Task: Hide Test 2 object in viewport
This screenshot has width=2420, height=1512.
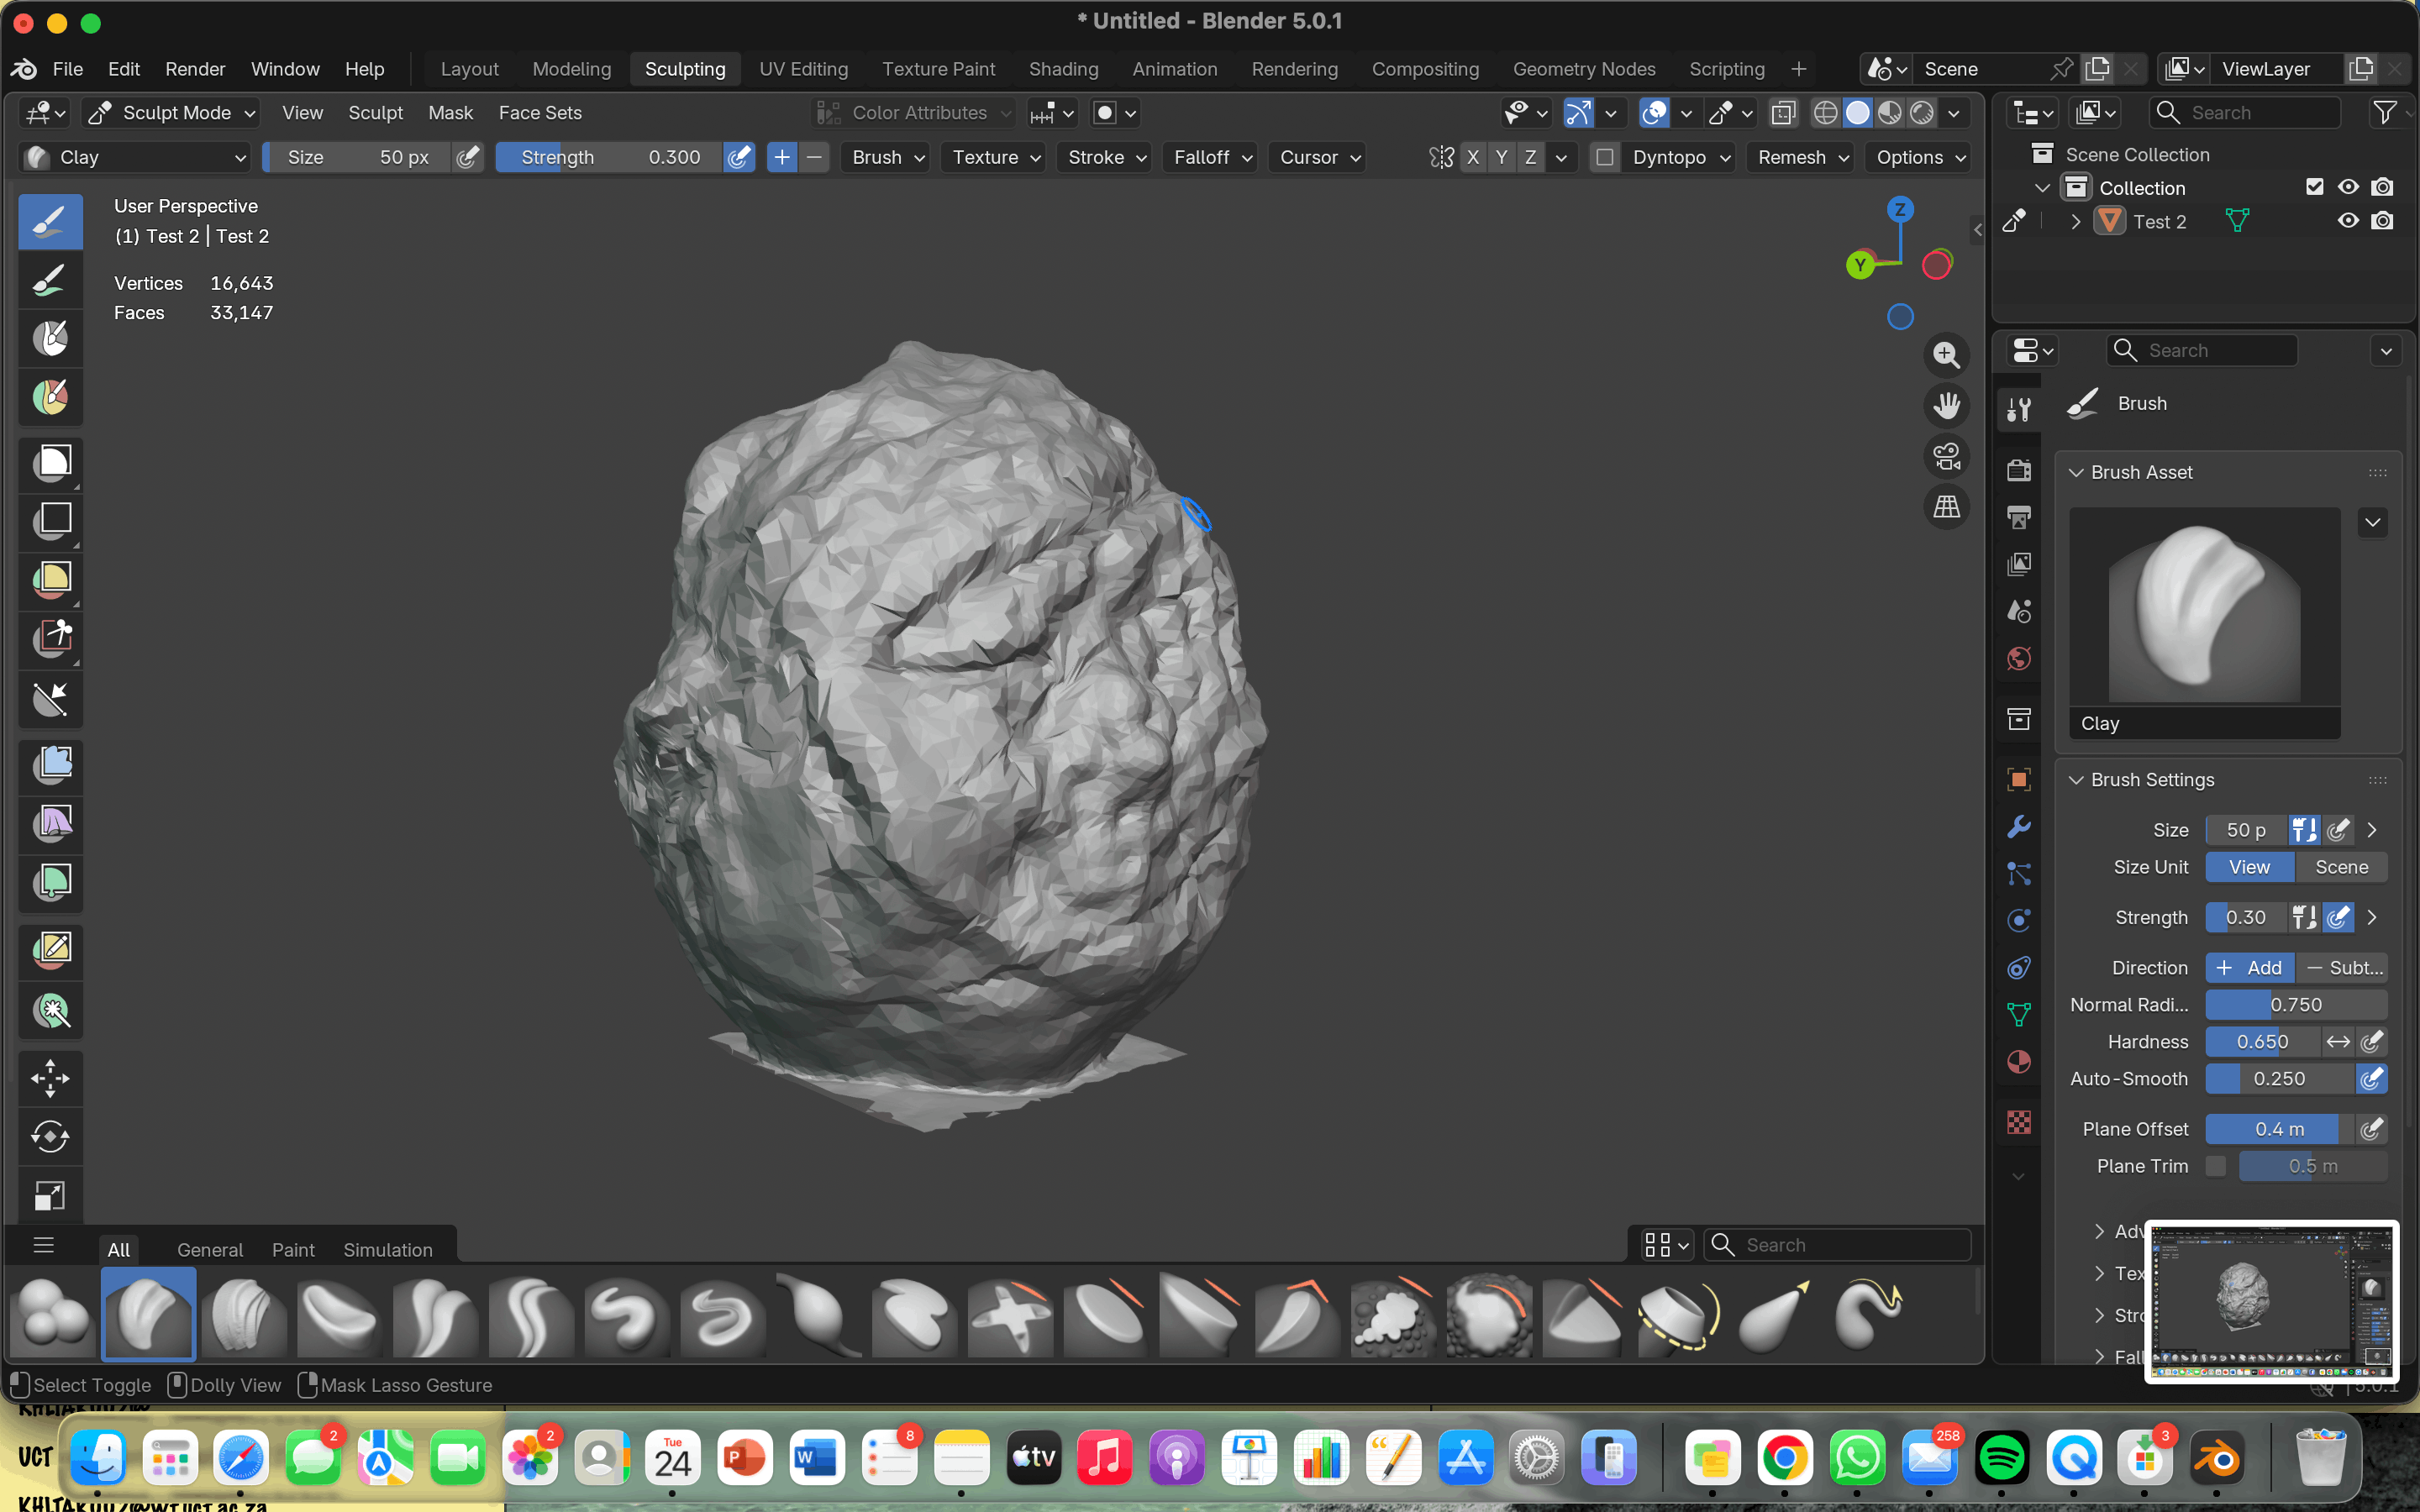Action: [2347, 221]
